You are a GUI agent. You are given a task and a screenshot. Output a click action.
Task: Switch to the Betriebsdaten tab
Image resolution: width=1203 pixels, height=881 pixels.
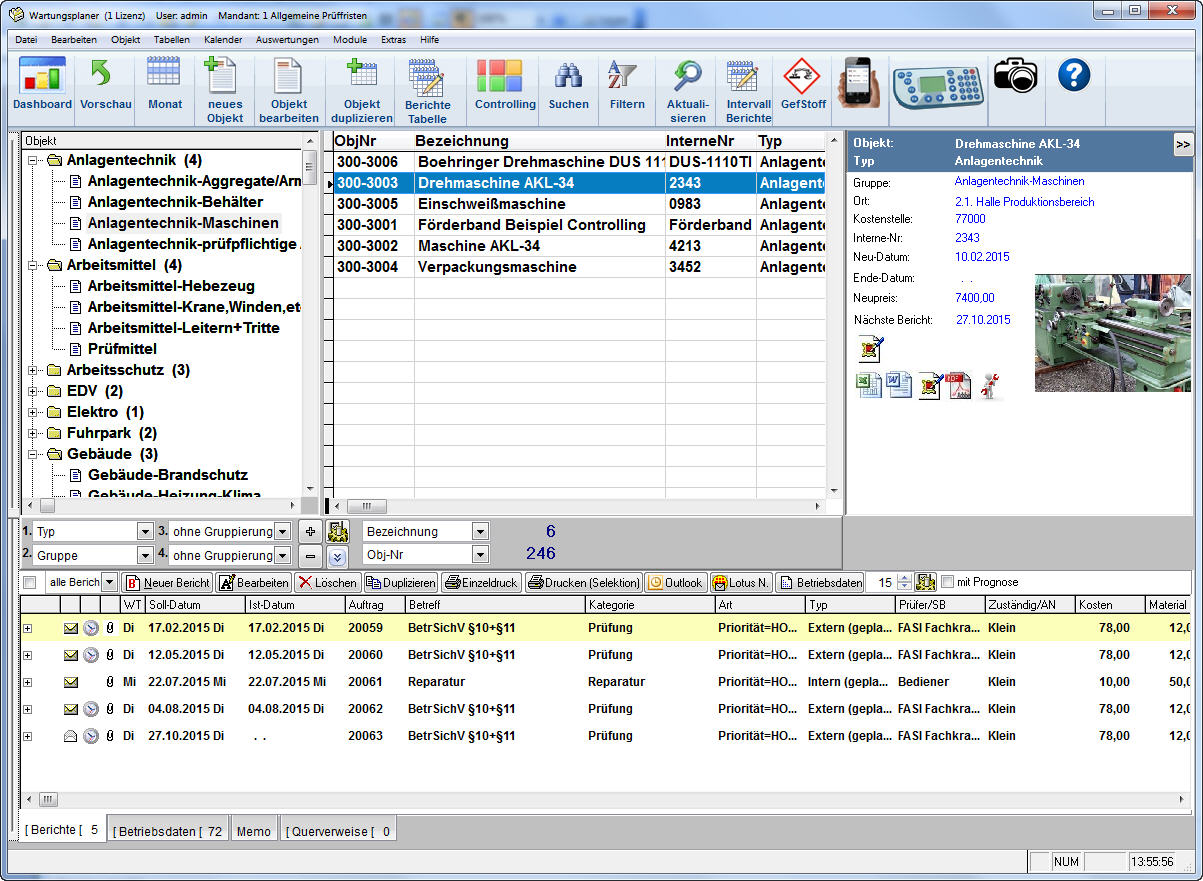169,831
